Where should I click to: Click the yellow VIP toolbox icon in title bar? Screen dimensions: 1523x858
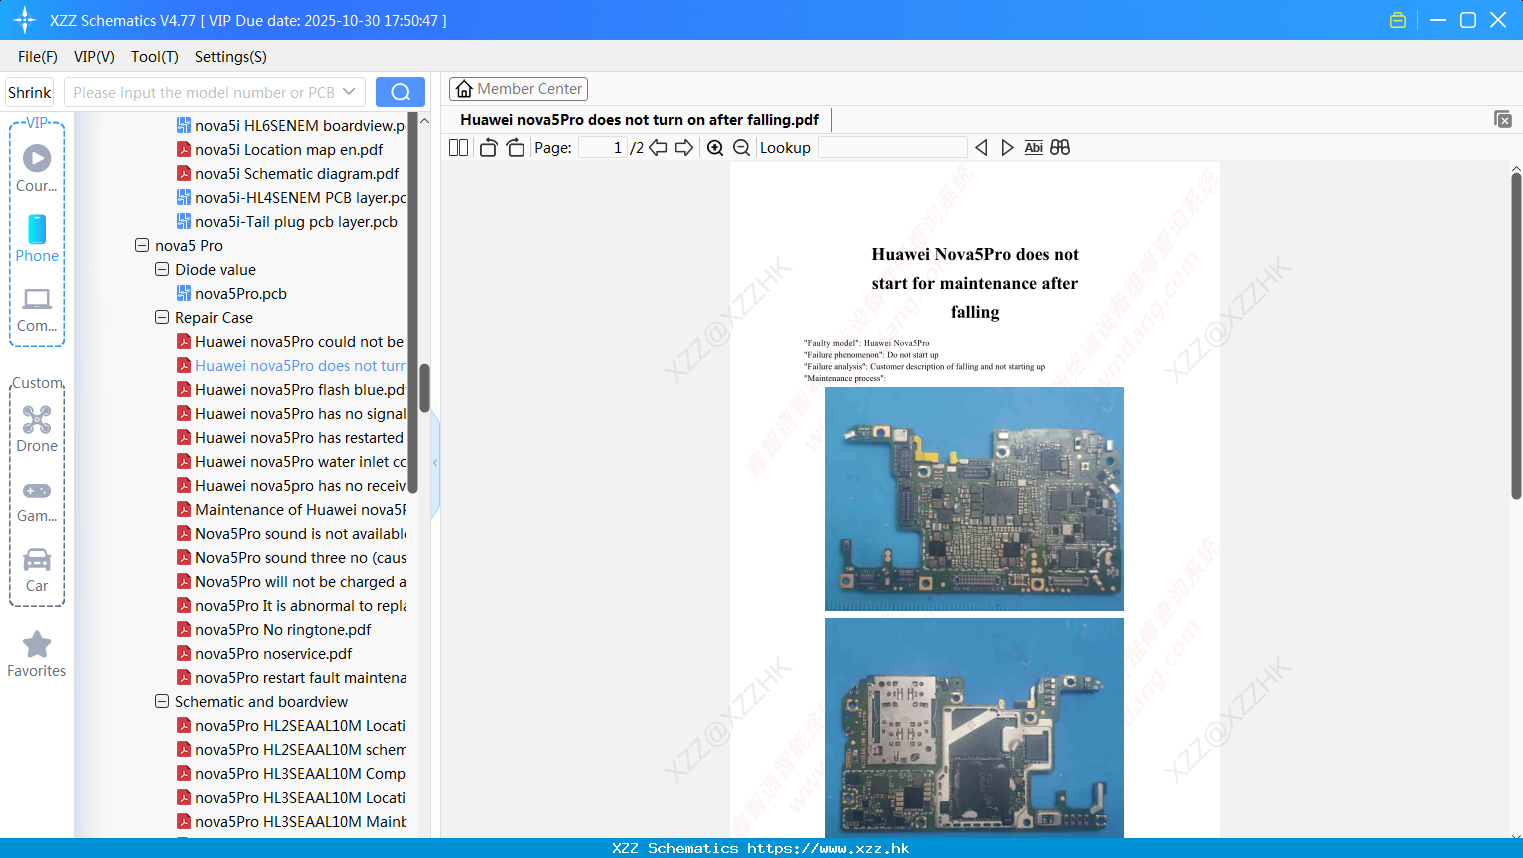1398,20
